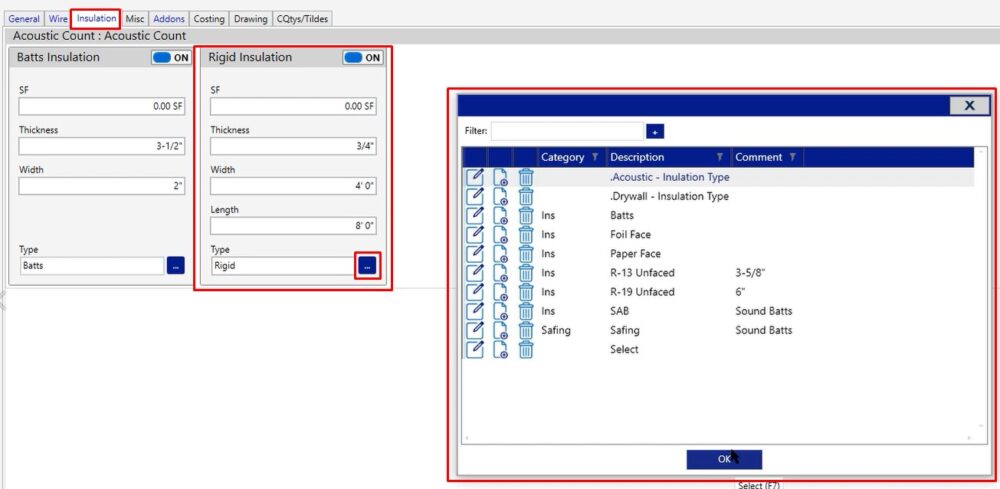Image resolution: width=1000 pixels, height=489 pixels.
Task: Click the plus button beside Filter field
Action: coord(655,131)
